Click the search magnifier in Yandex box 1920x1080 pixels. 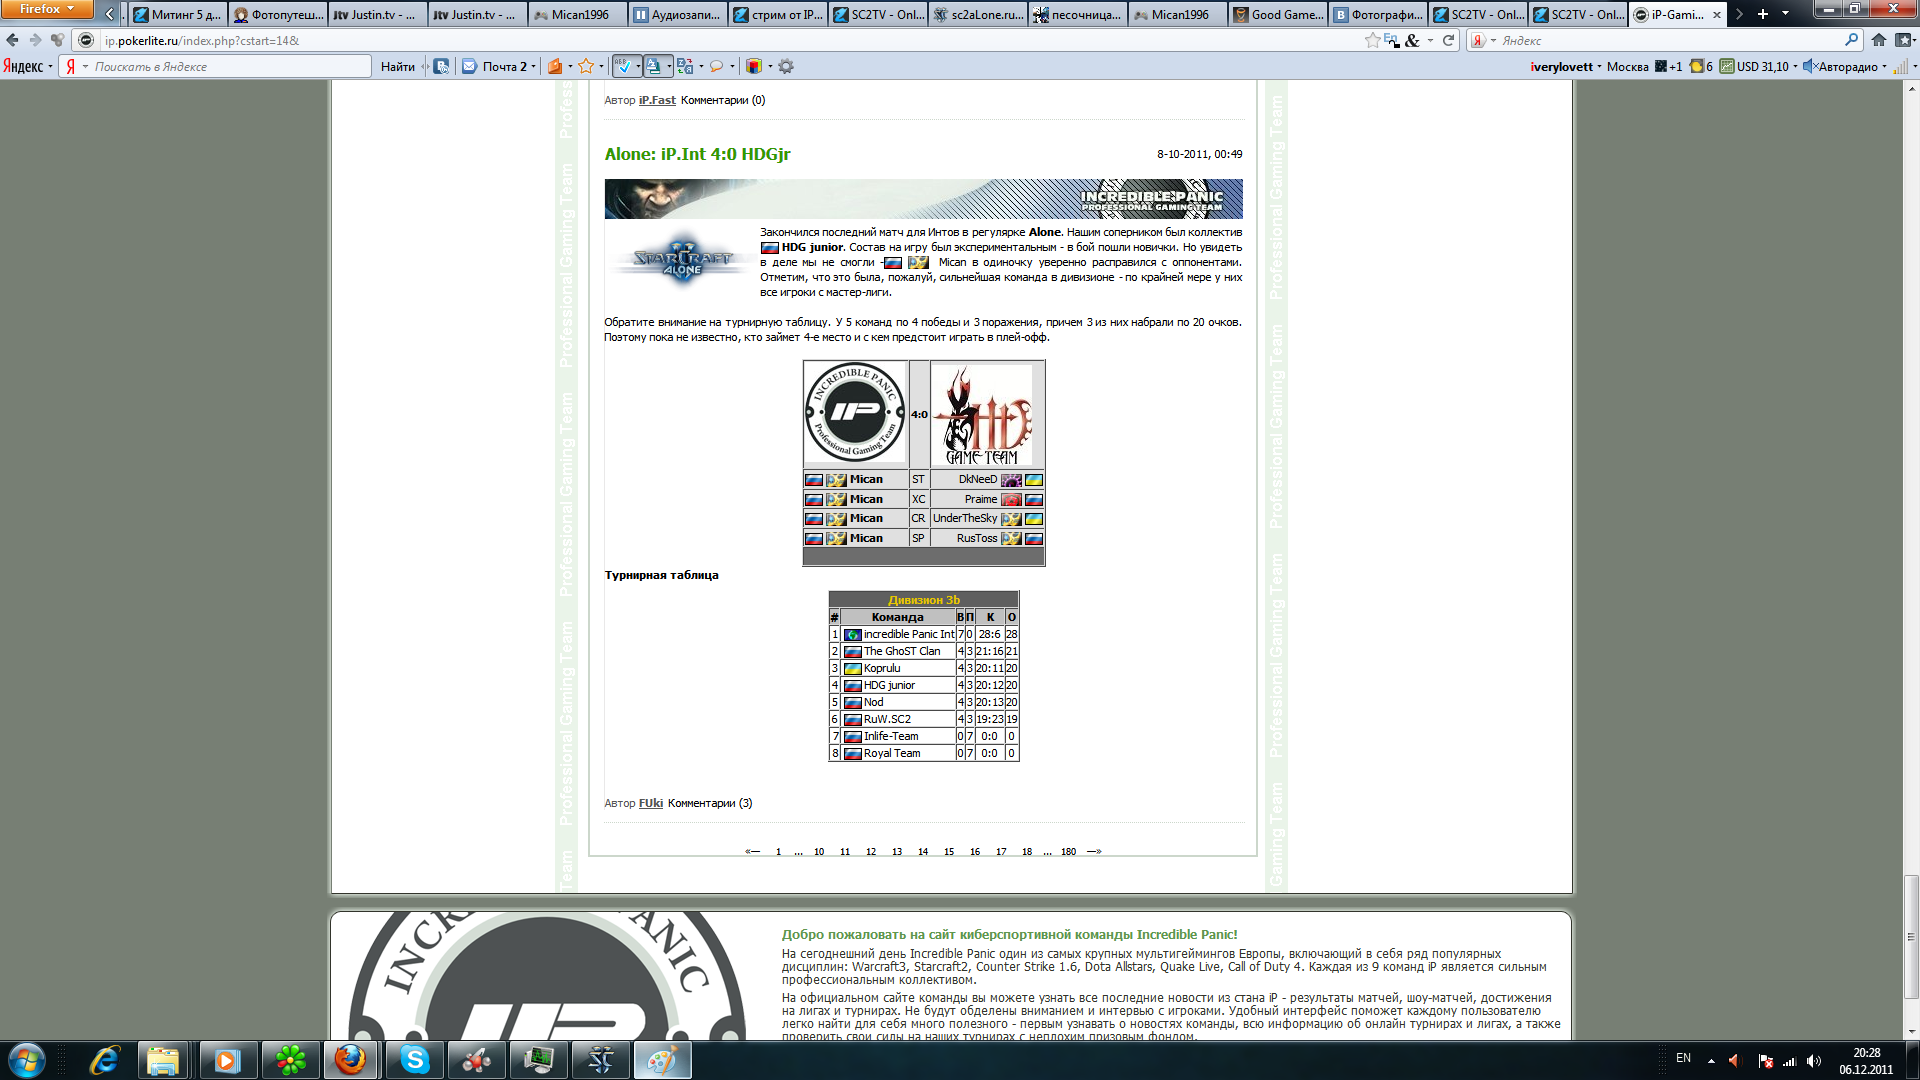1851,40
